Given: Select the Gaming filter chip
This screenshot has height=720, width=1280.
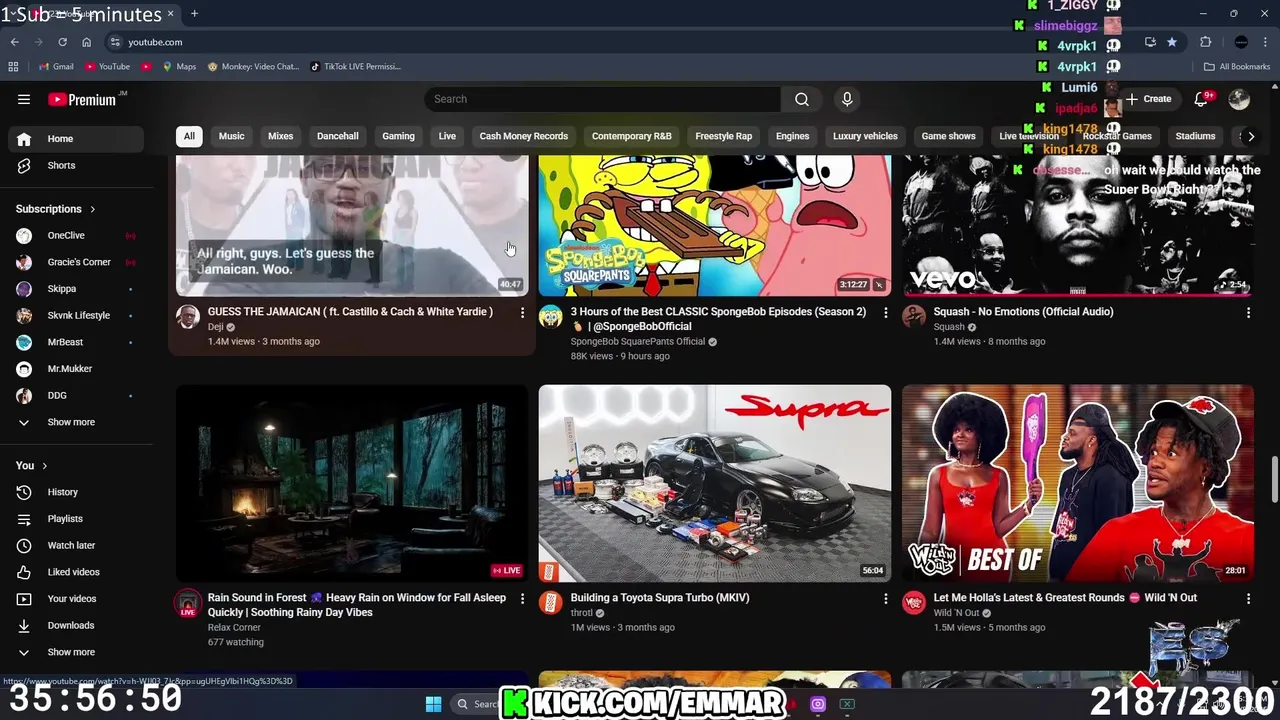Looking at the screenshot, I should pos(398,136).
